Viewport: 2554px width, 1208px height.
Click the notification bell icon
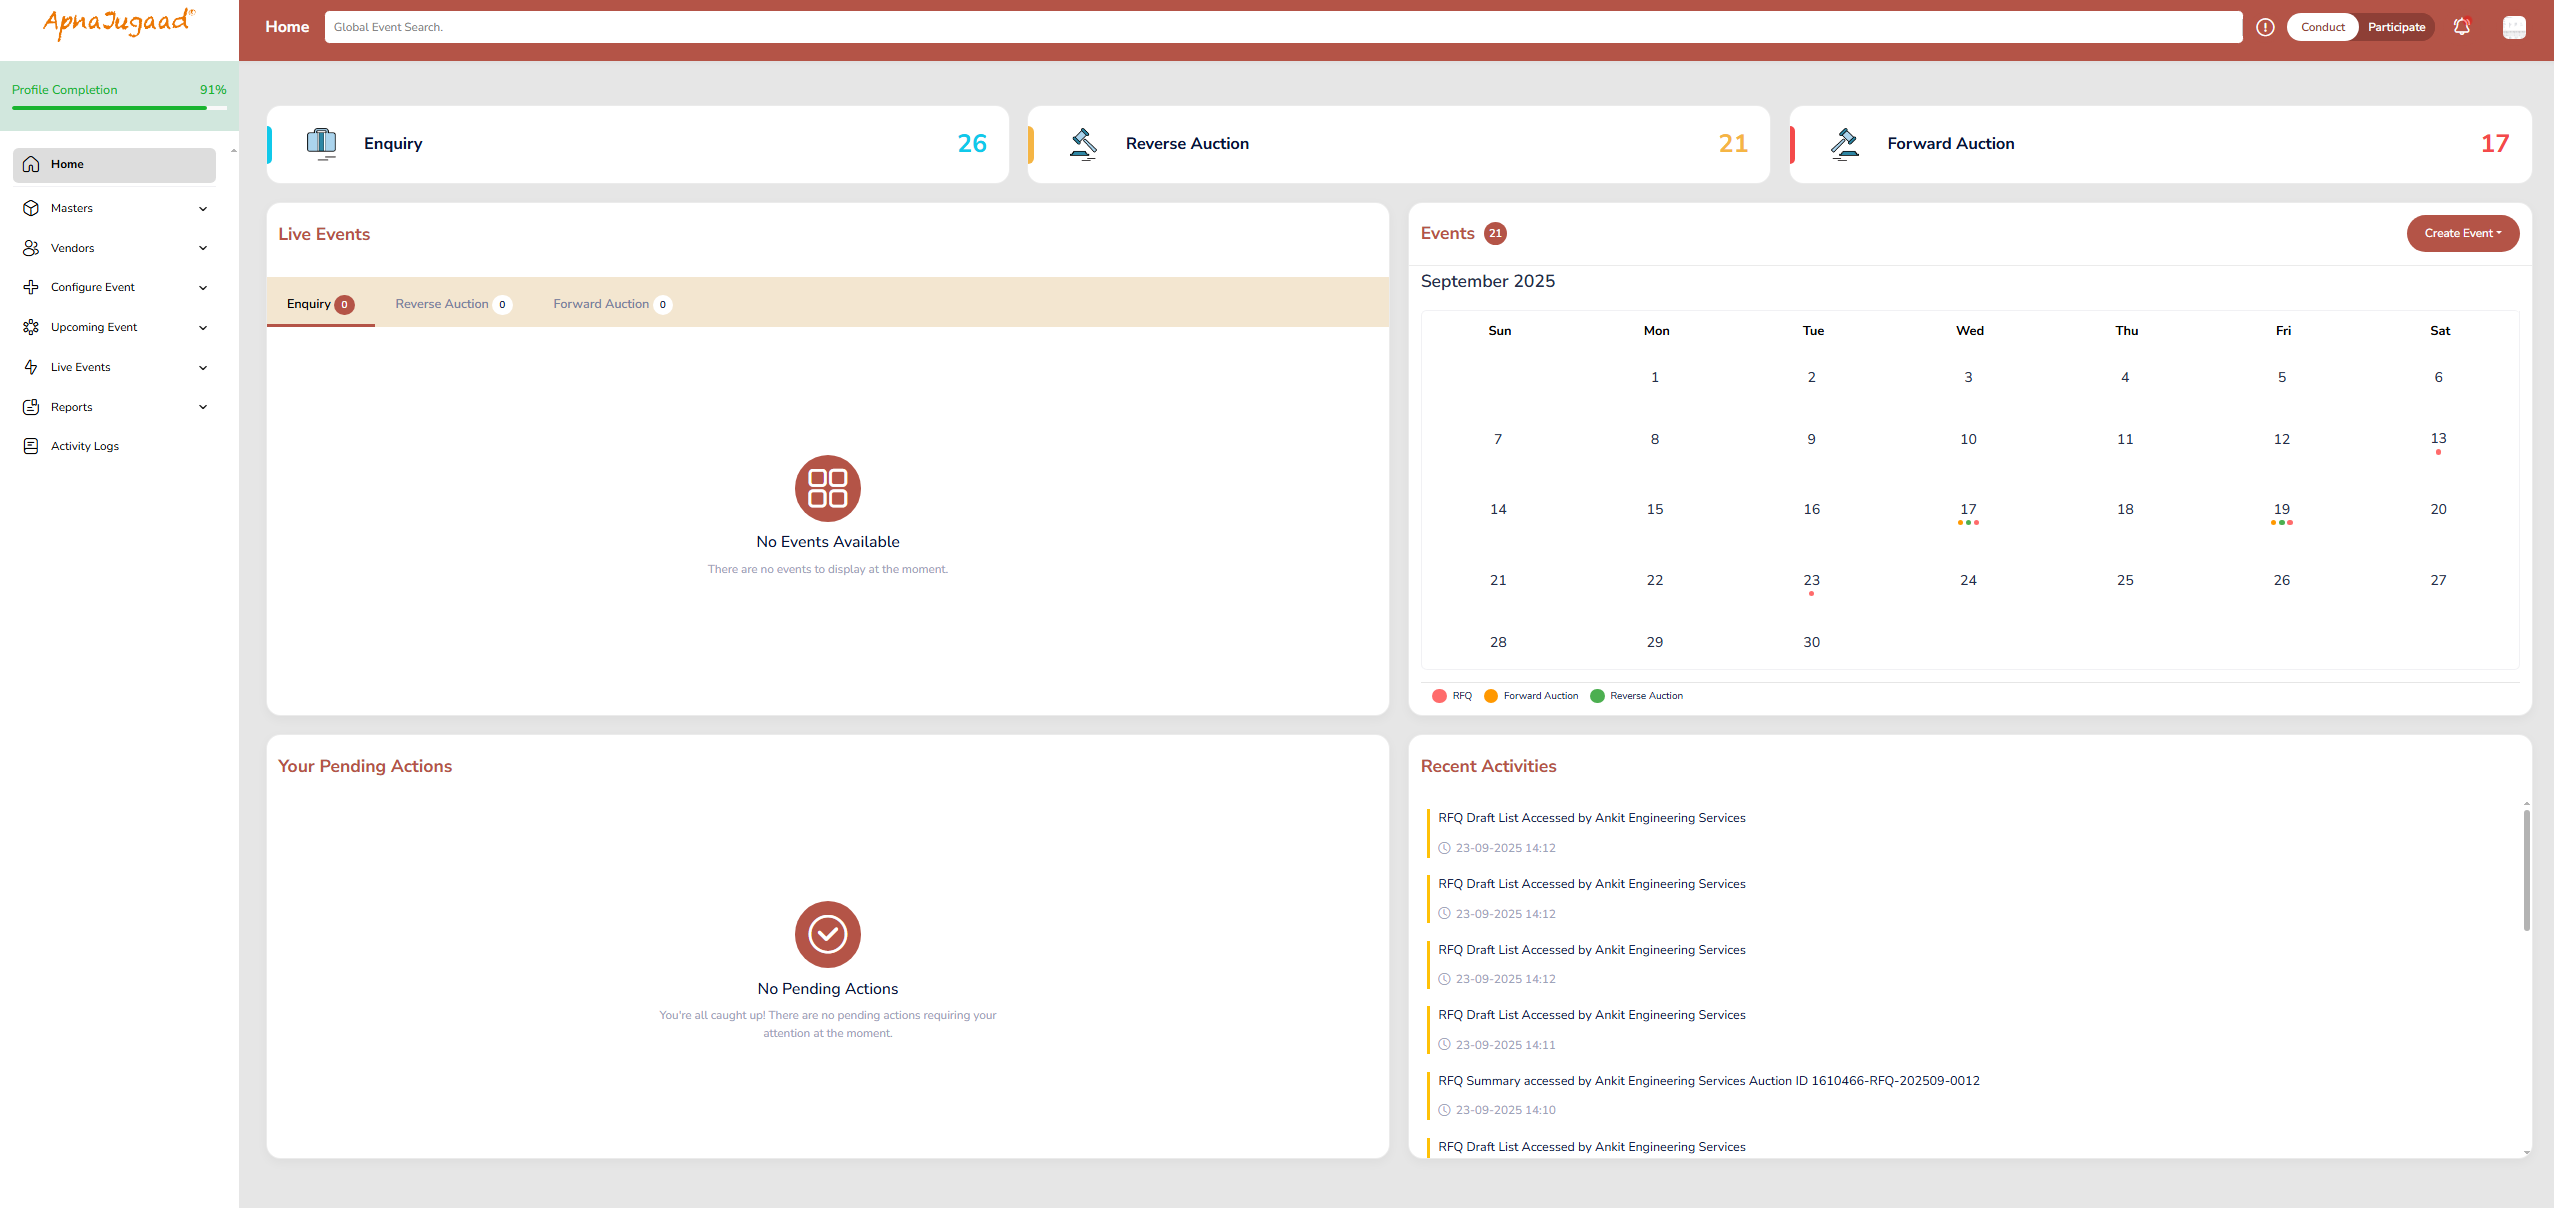pyautogui.click(x=2461, y=27)
